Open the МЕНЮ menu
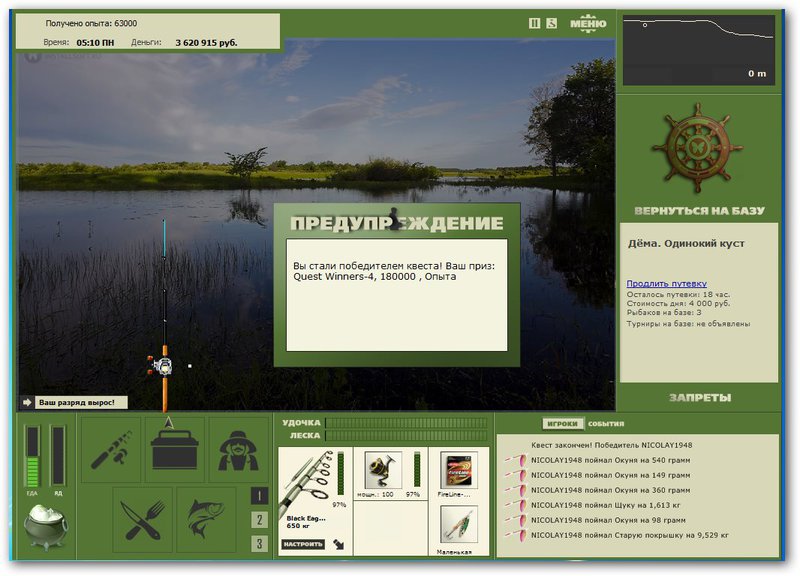Image resolution: width=800 pixels, height=576 pixels. (x=588, y=23)
